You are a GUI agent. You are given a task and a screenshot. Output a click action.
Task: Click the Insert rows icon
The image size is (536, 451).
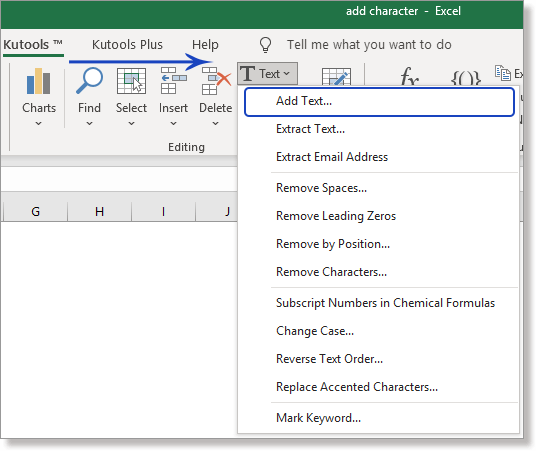tap(173, 81)
